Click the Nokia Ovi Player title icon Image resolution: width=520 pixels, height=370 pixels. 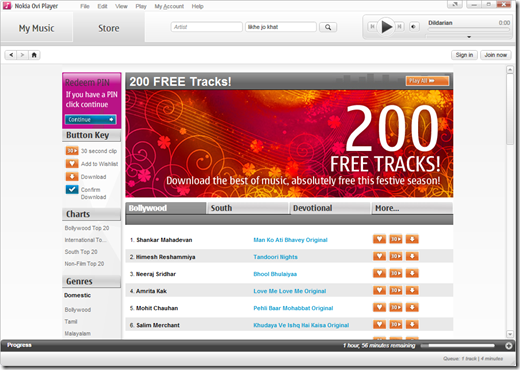point(7,6)
